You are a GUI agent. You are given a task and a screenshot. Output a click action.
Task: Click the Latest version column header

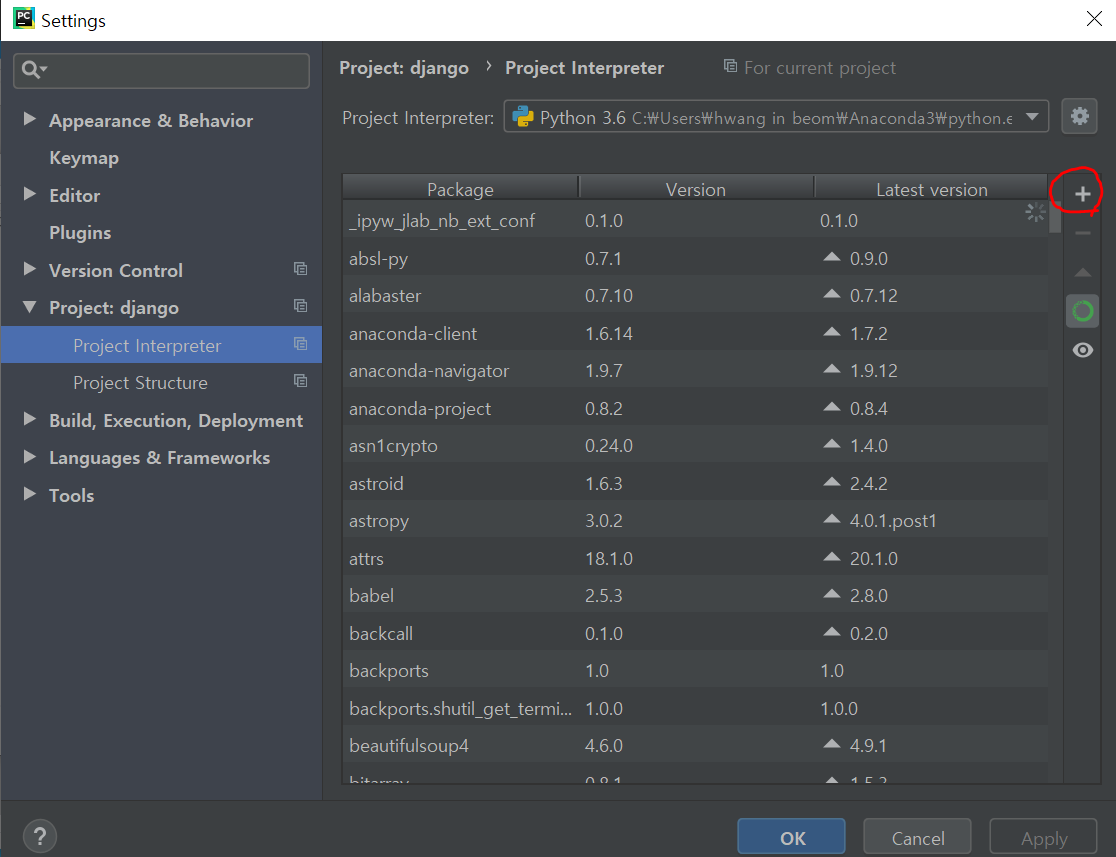tap(932, 189)
